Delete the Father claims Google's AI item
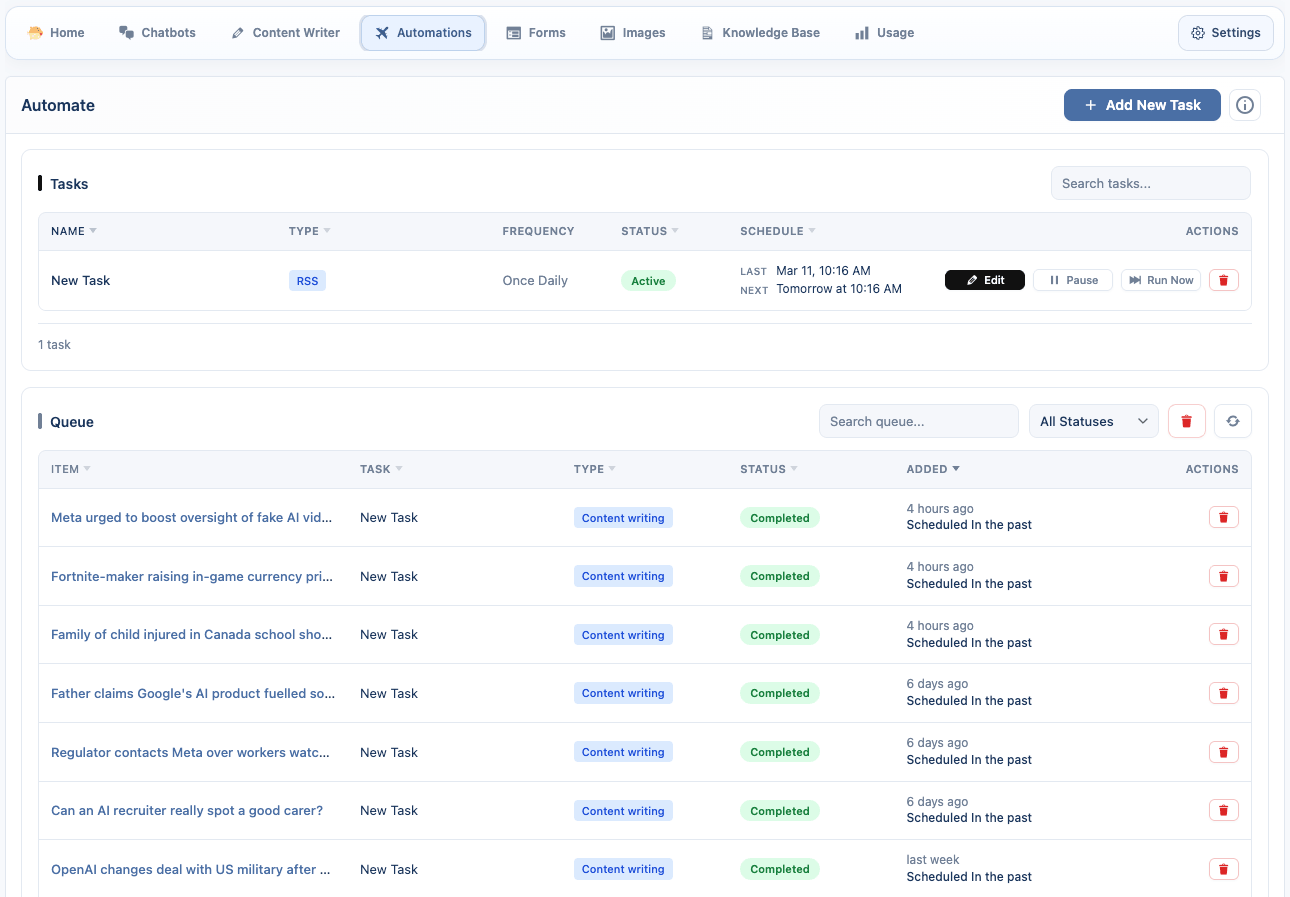The height and width of the screenshot is (897, 1290). tap(1224, 693)
